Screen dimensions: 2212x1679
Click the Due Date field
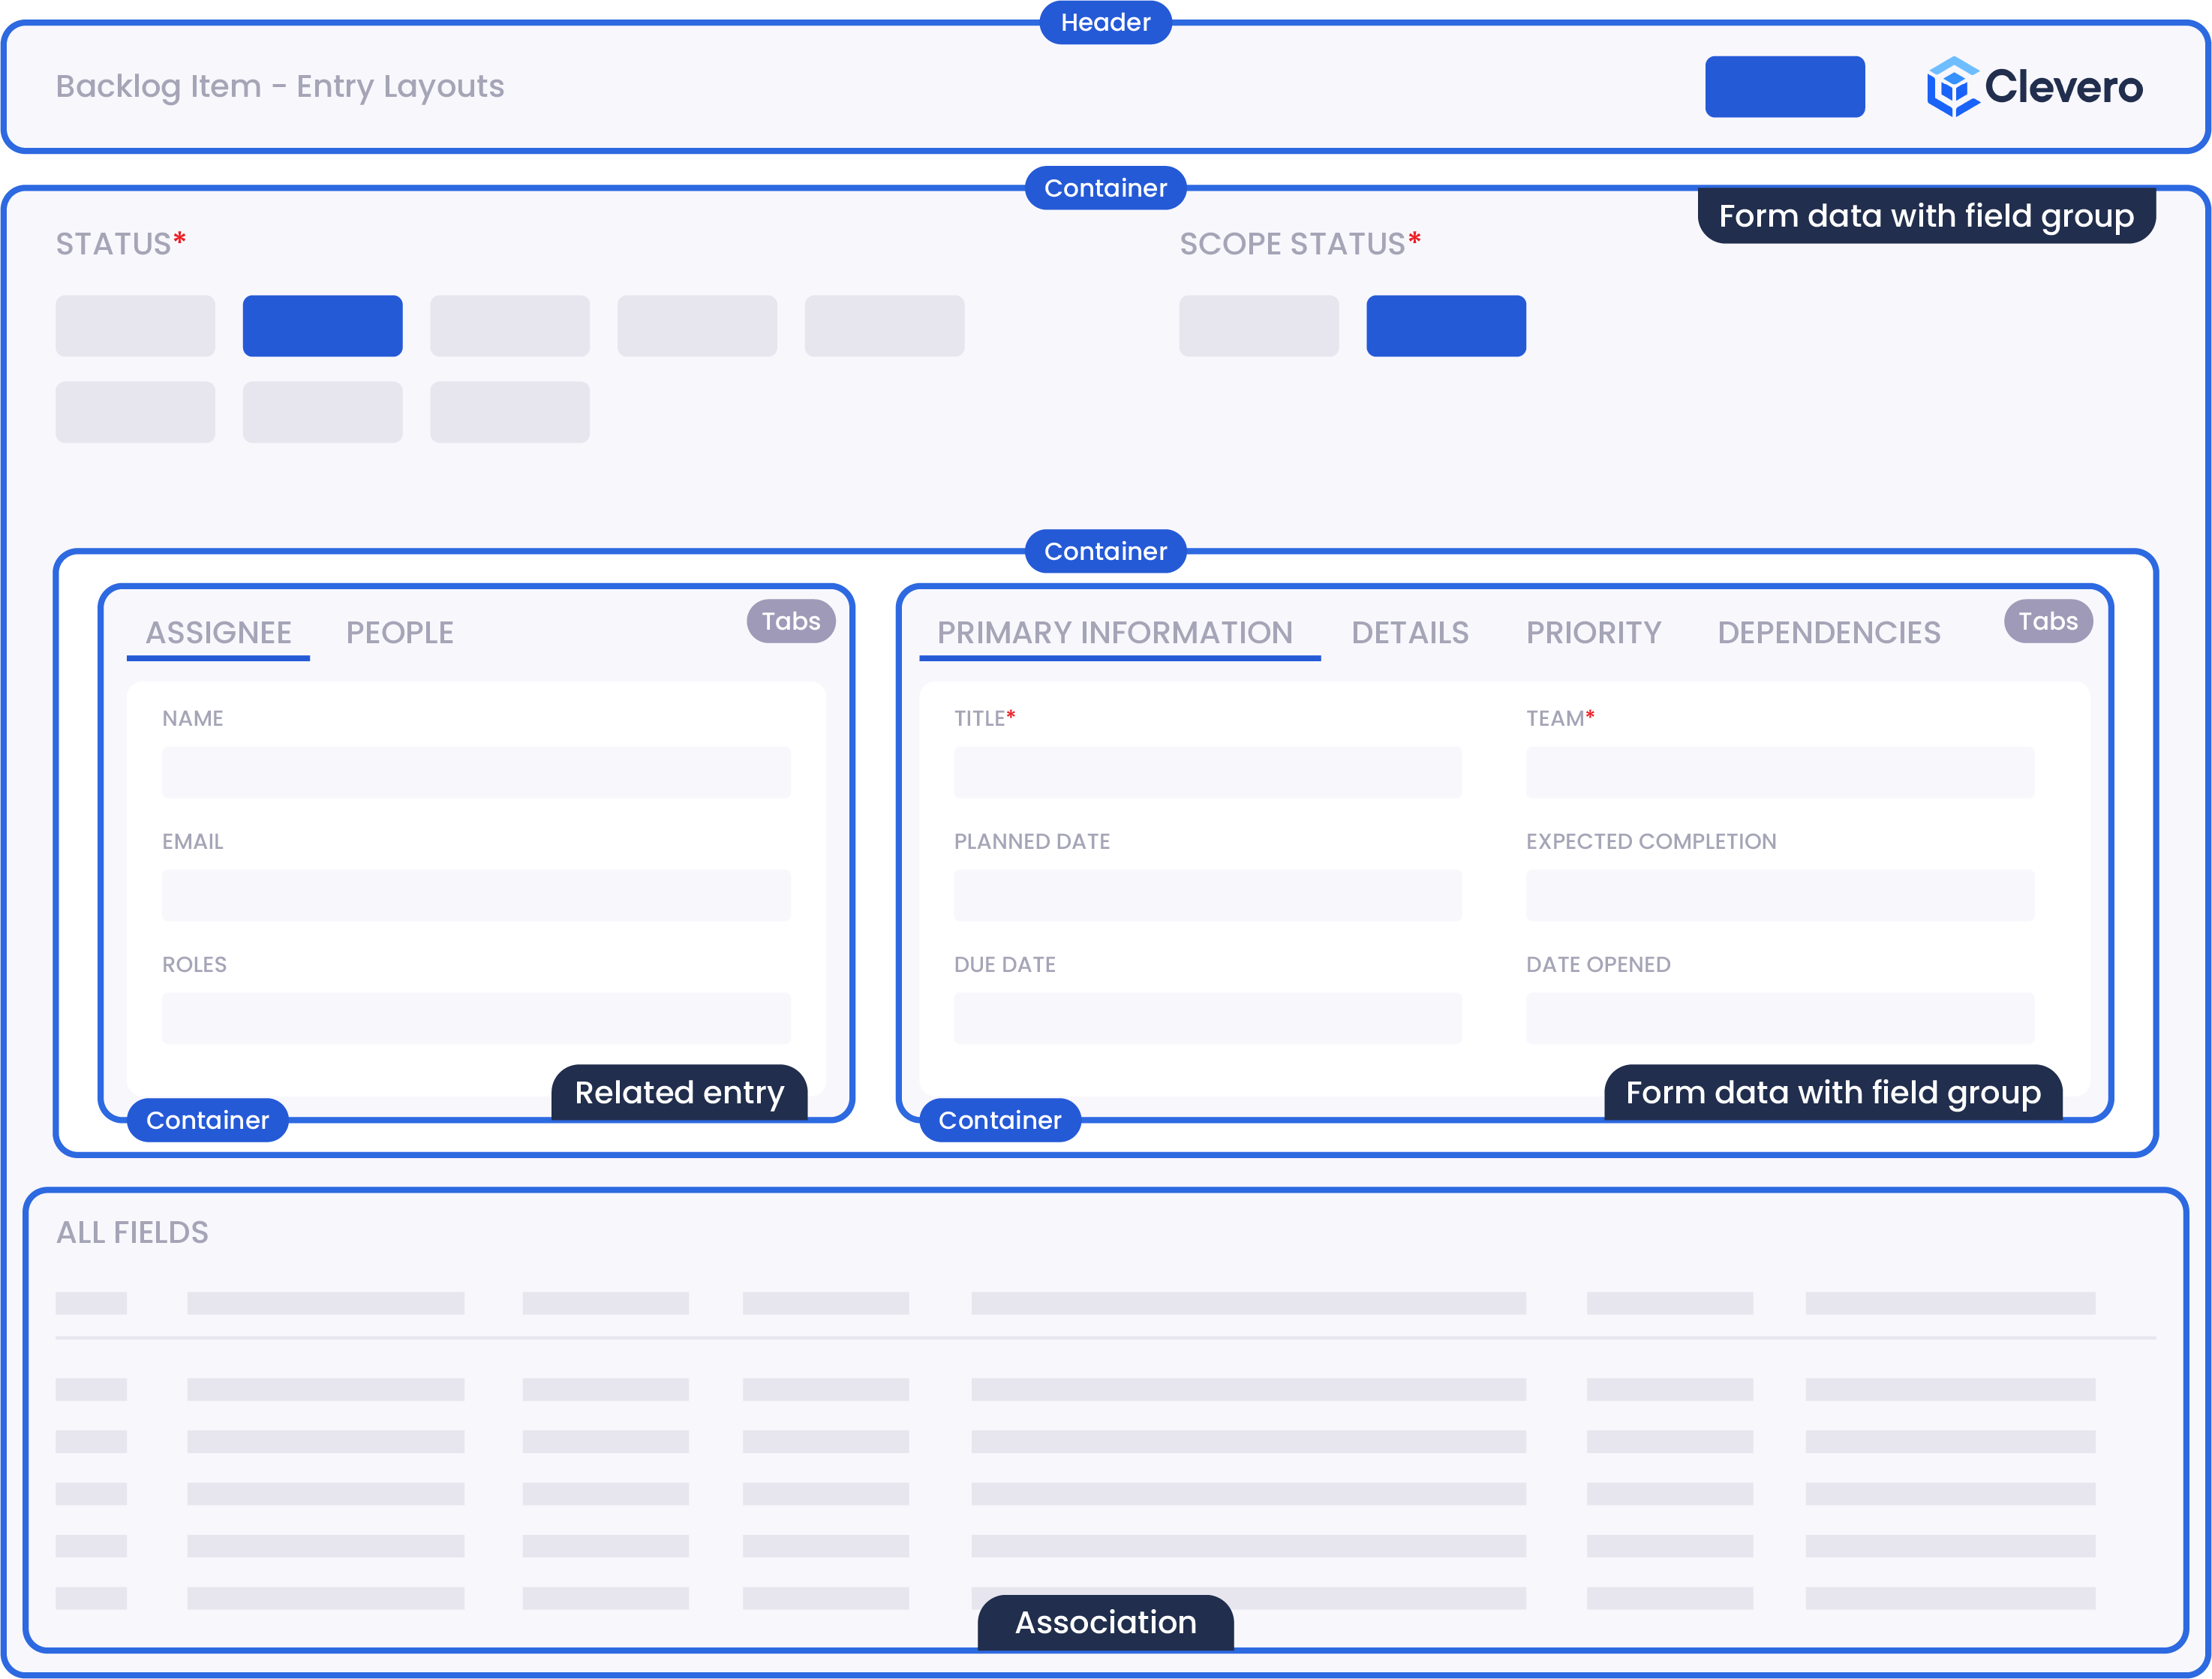click(1207, 1018)
